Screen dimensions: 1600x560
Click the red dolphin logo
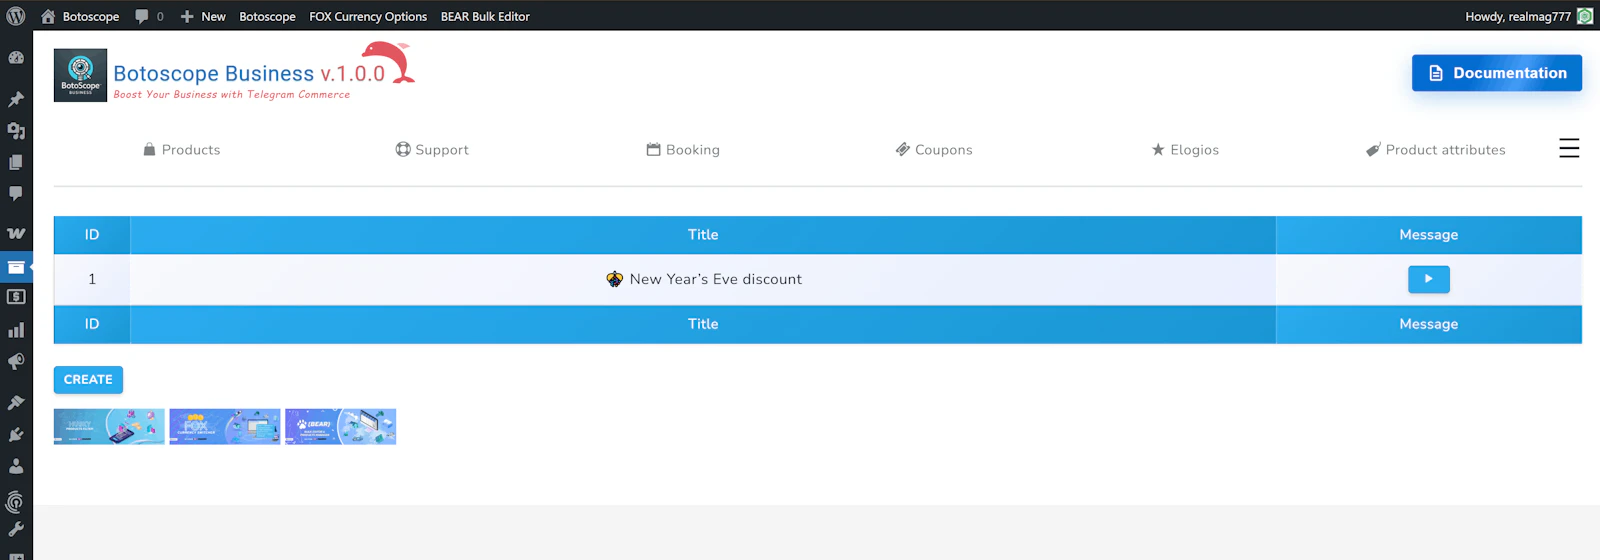click(x=388, y=62)
